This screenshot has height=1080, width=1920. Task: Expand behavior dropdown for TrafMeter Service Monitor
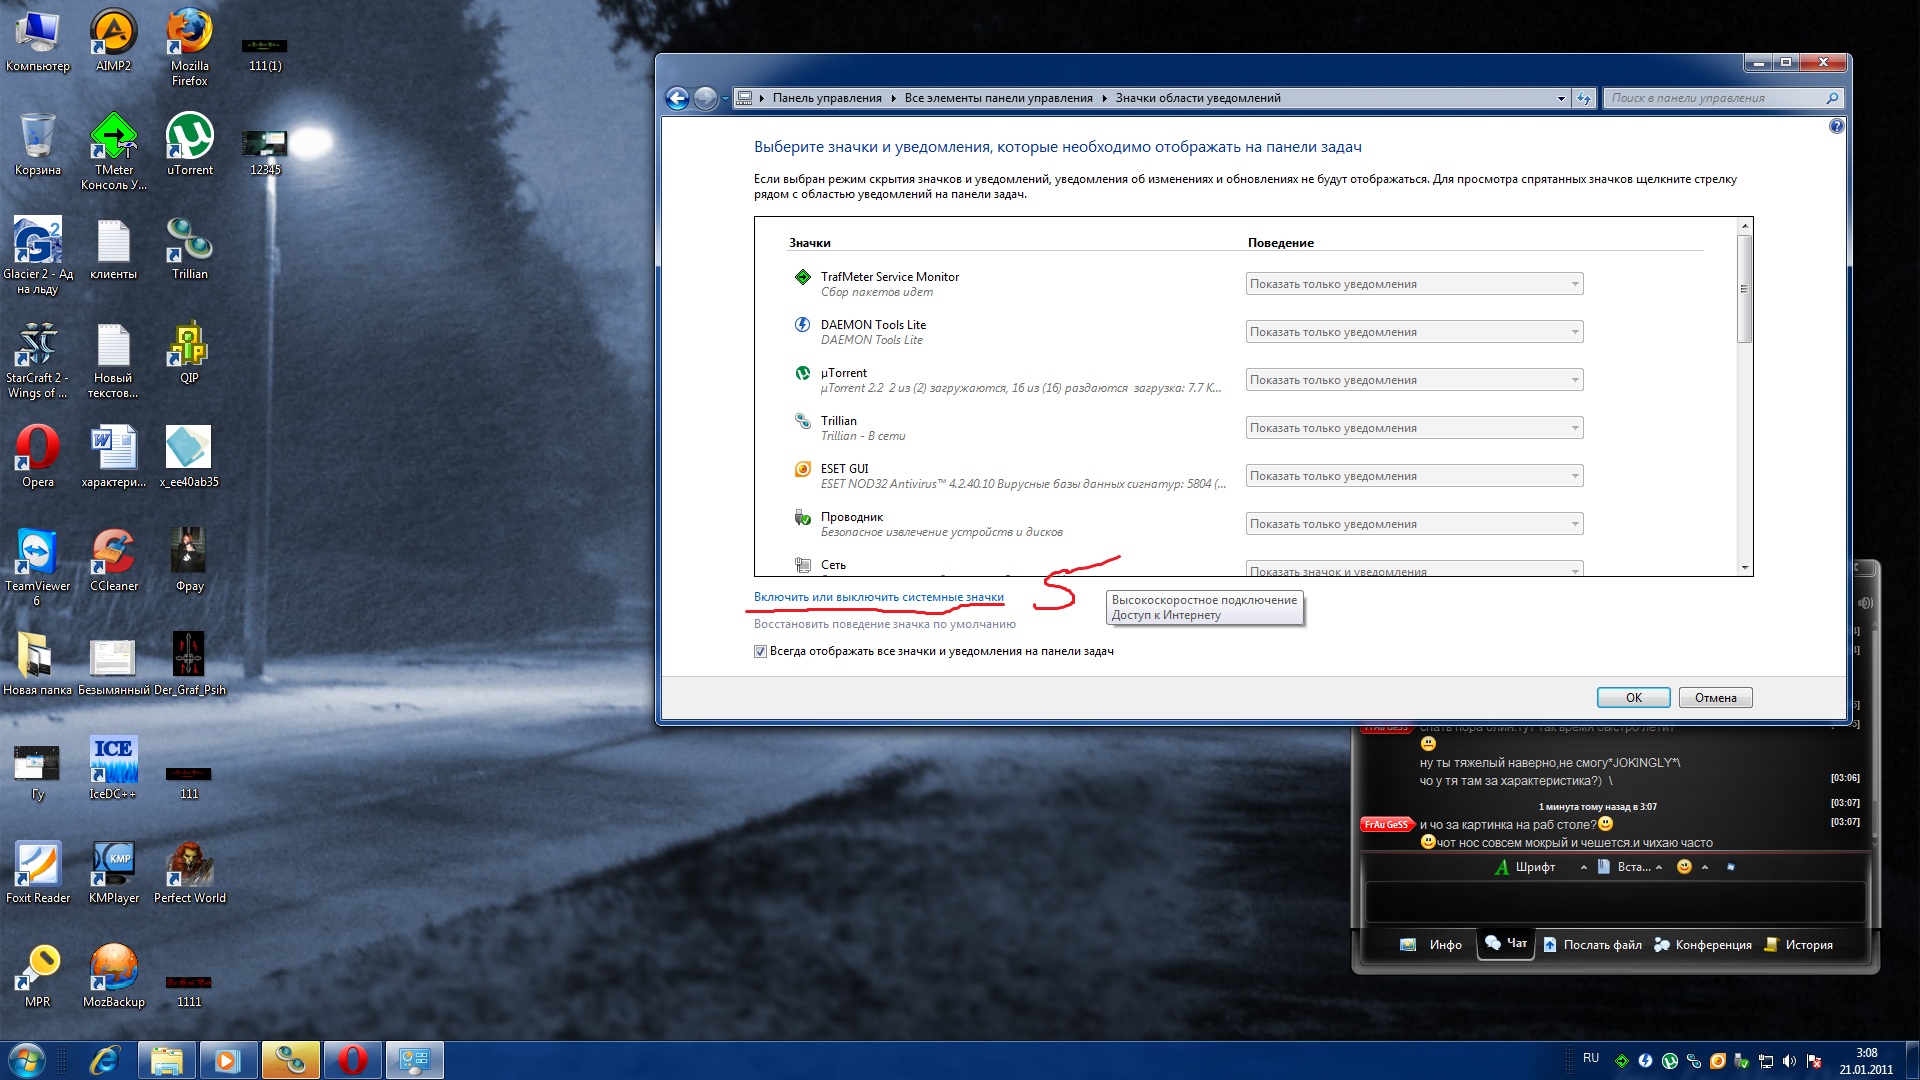1414,284
